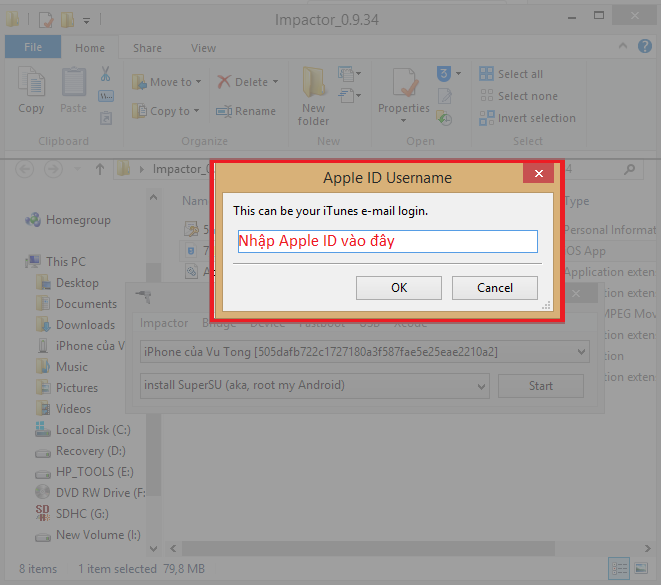The image size is (661, 585).
Task: Click the Rename button in ribbon
Action: [246, 111]
